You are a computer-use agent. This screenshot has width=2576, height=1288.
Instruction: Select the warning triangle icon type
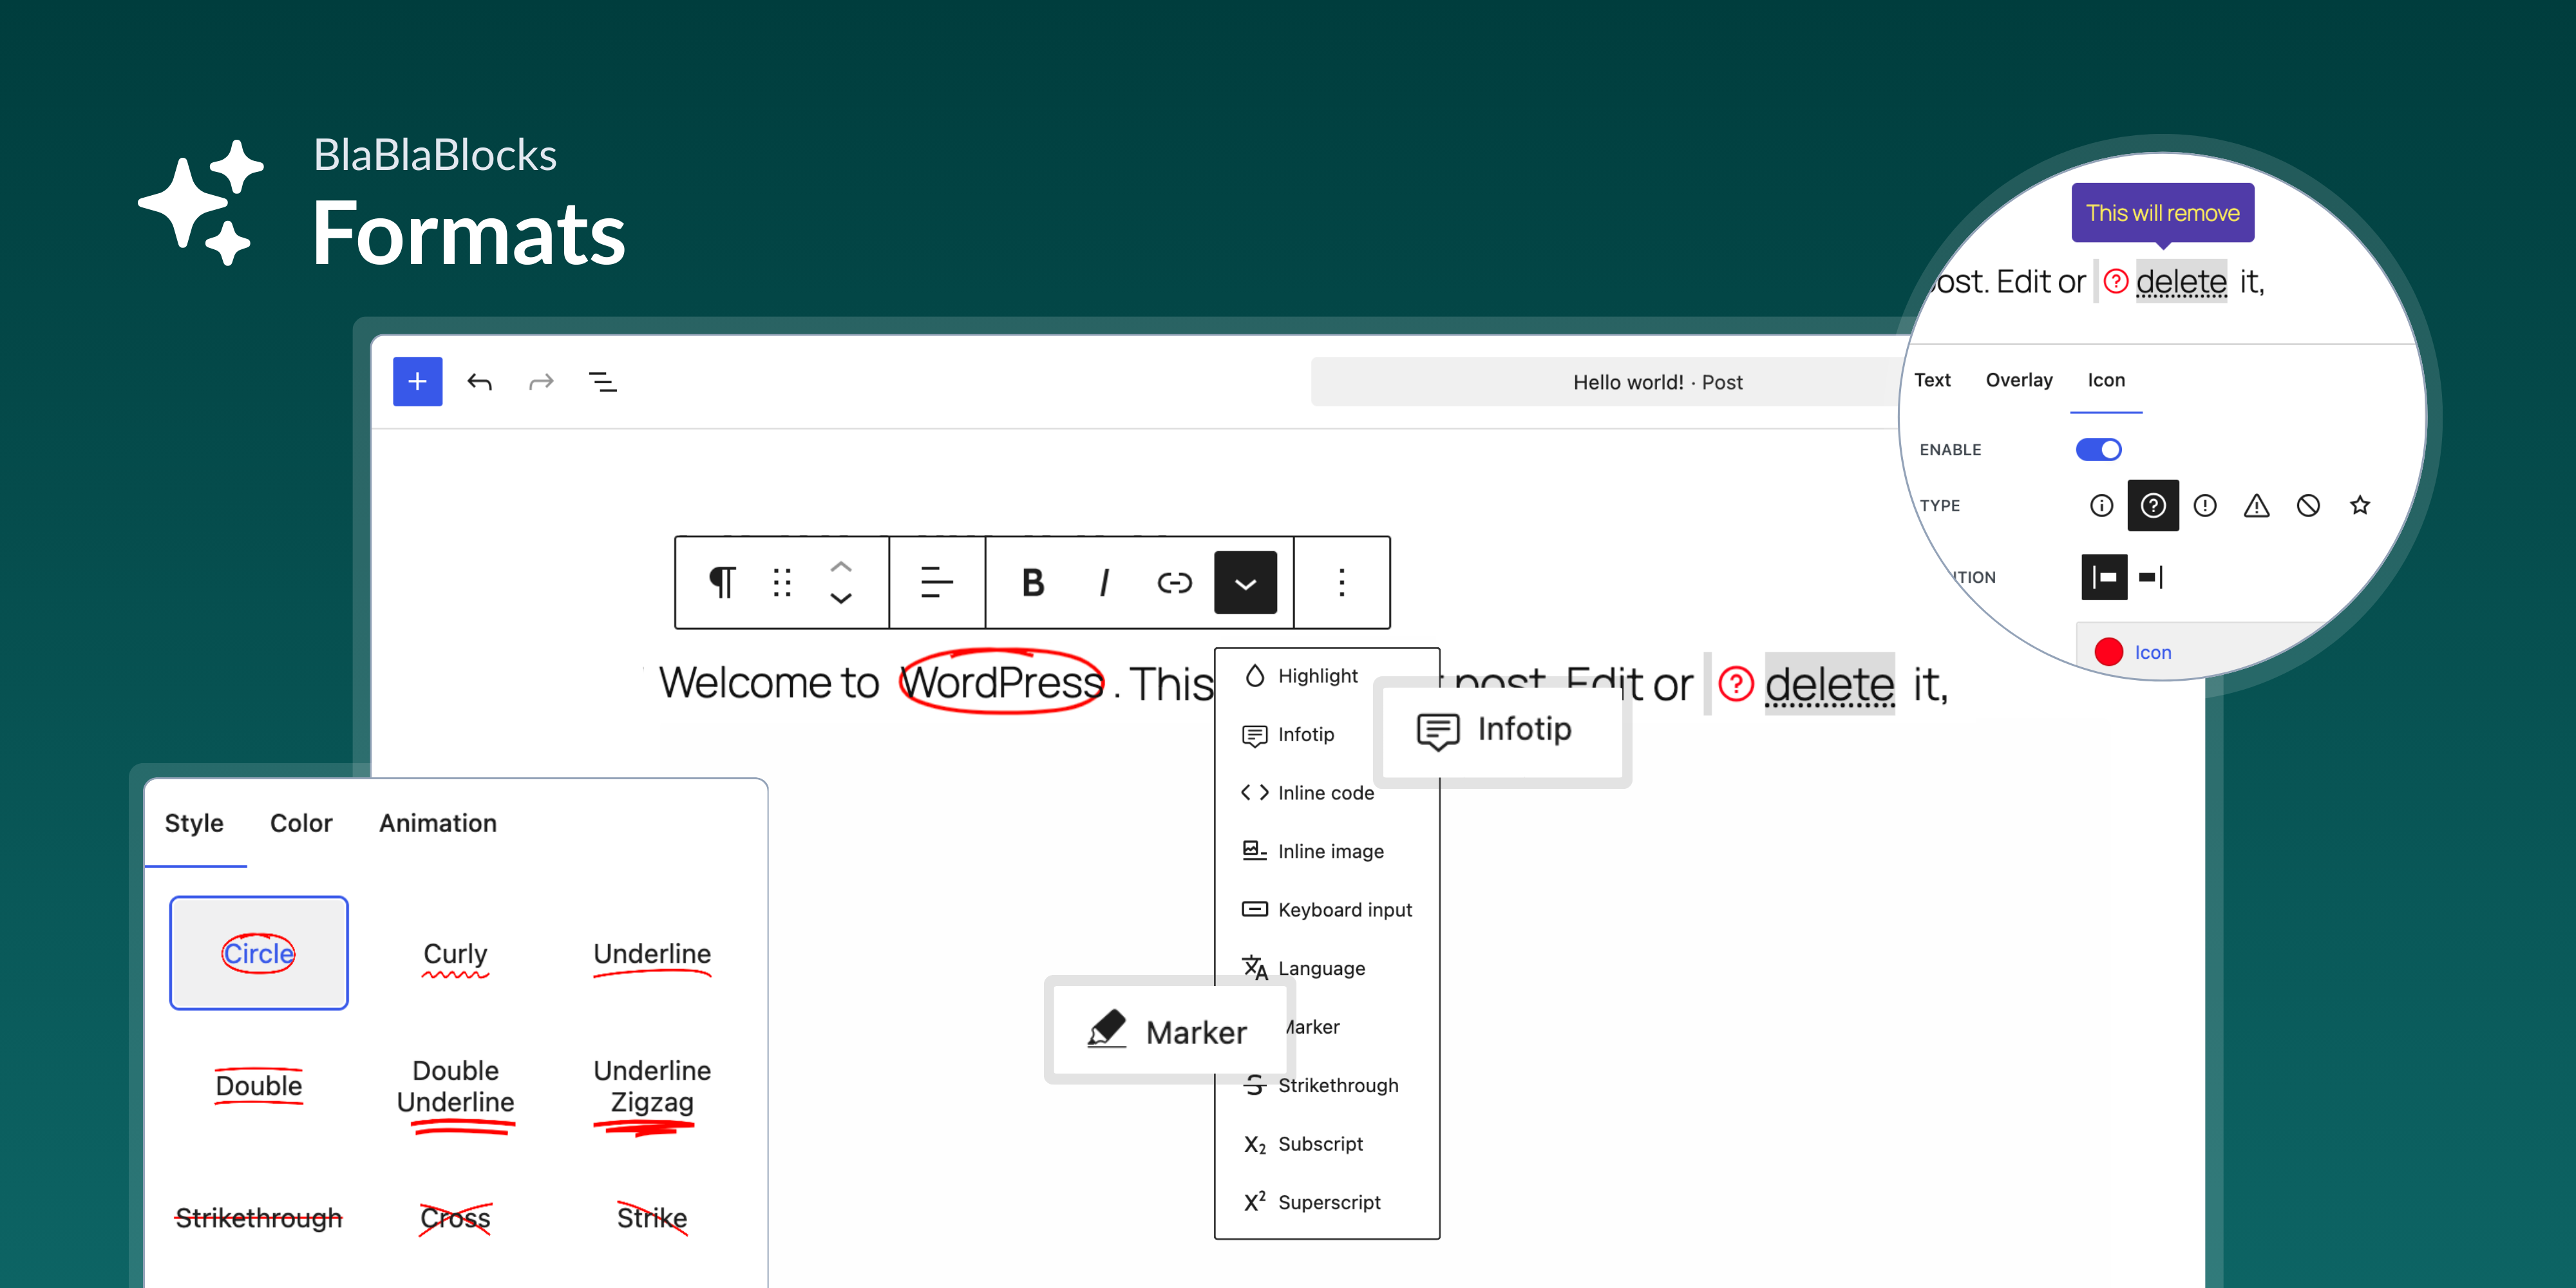(2257, 505)
